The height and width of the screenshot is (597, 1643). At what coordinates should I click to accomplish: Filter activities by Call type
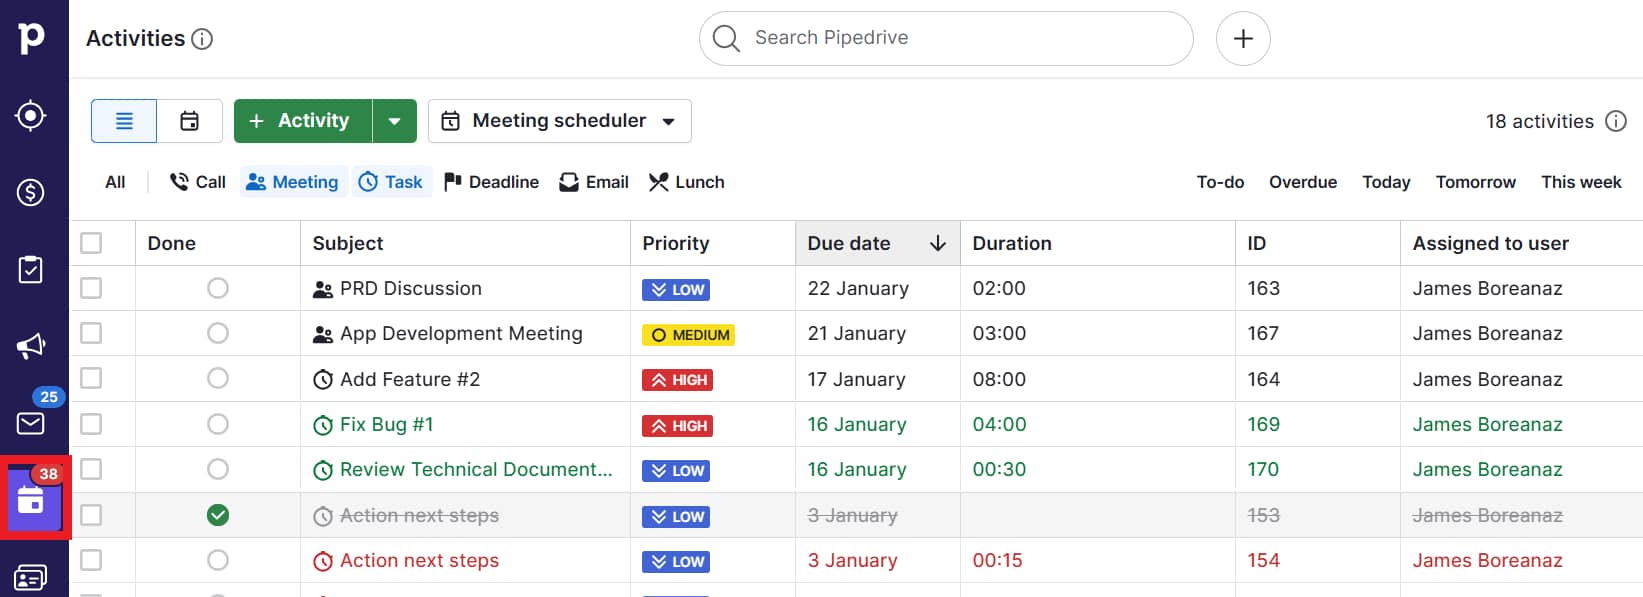click(x=198, y=182)
